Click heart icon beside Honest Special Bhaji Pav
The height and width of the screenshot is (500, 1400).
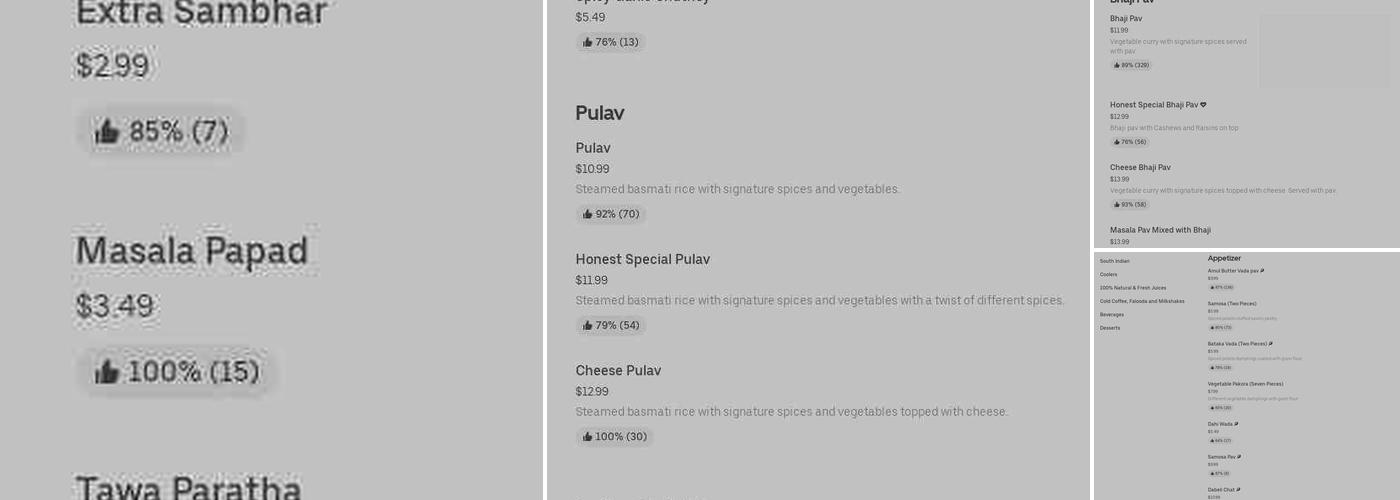pyautogui.click(x=1203, y=105)
